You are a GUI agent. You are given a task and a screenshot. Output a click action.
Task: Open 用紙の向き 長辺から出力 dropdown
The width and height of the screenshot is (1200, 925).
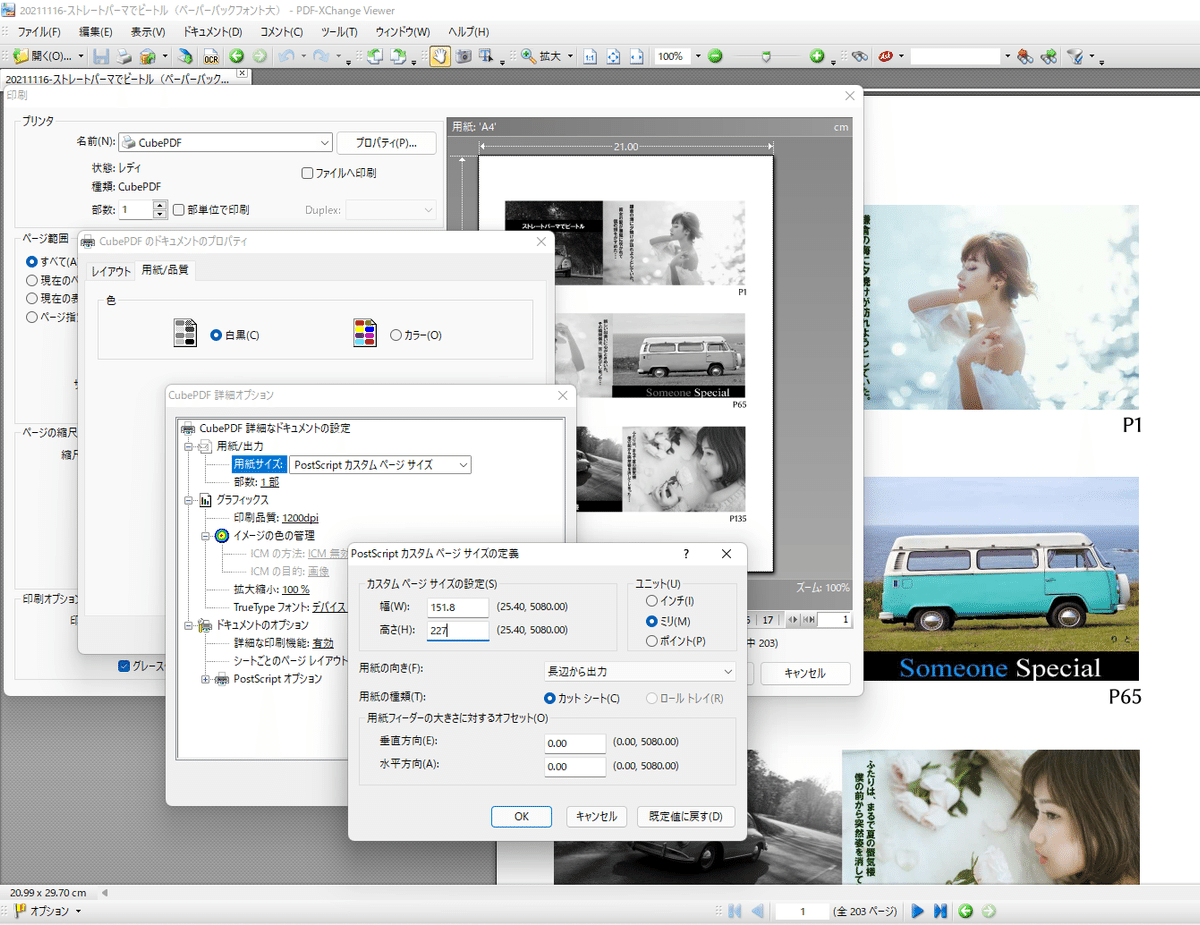[x=638, y=672]
